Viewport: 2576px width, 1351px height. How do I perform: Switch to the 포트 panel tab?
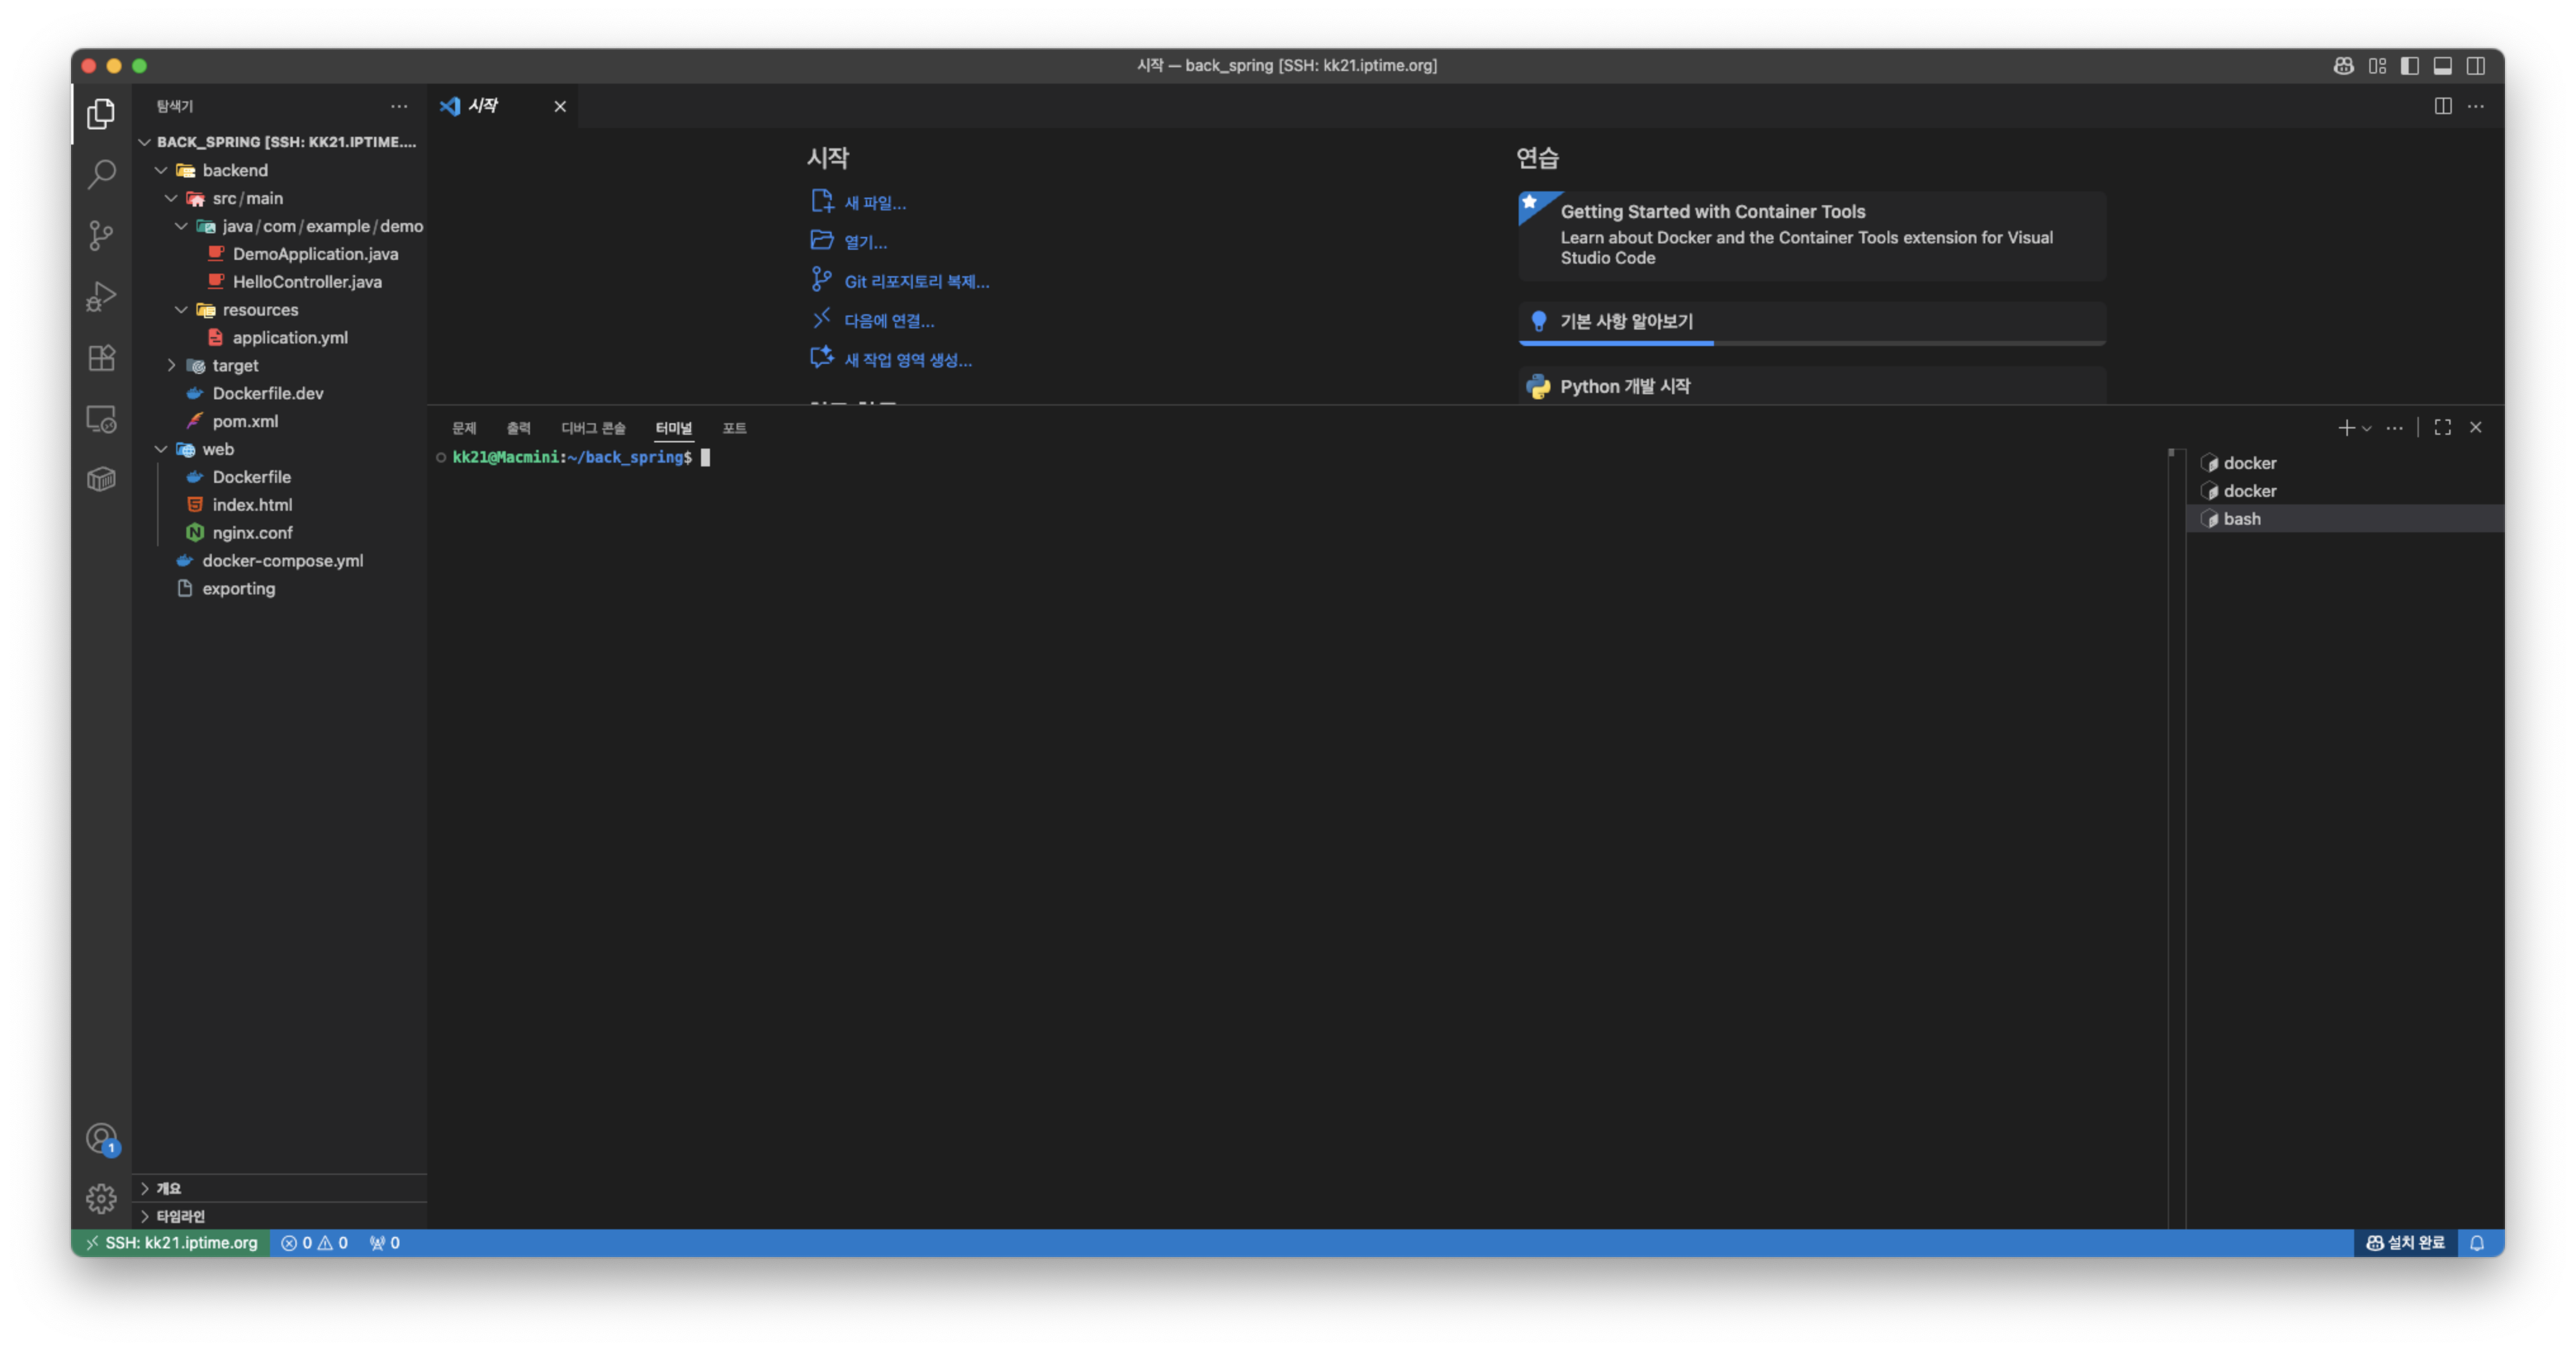pyautogui.click(x=734, y=428)
